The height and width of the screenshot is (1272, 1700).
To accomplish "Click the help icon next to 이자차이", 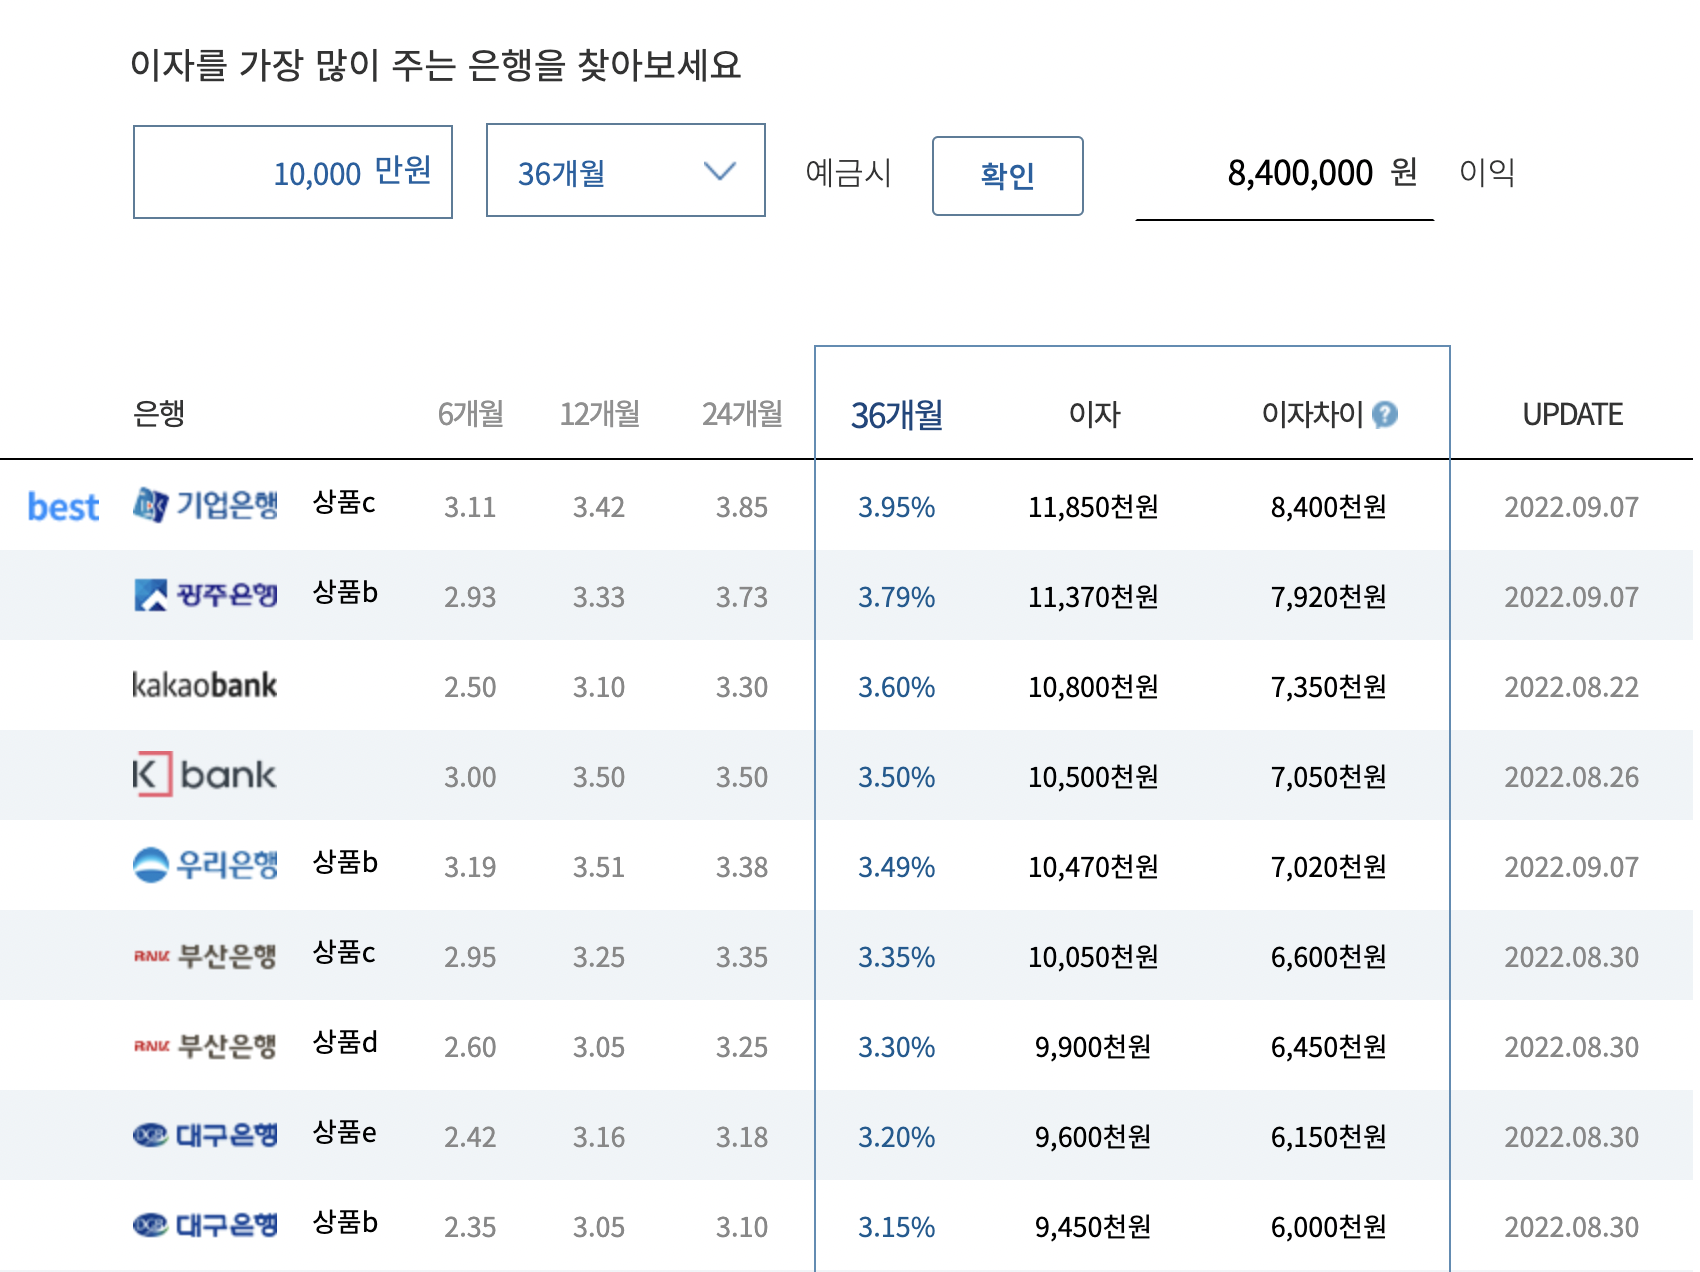I will coord(1385,414).
